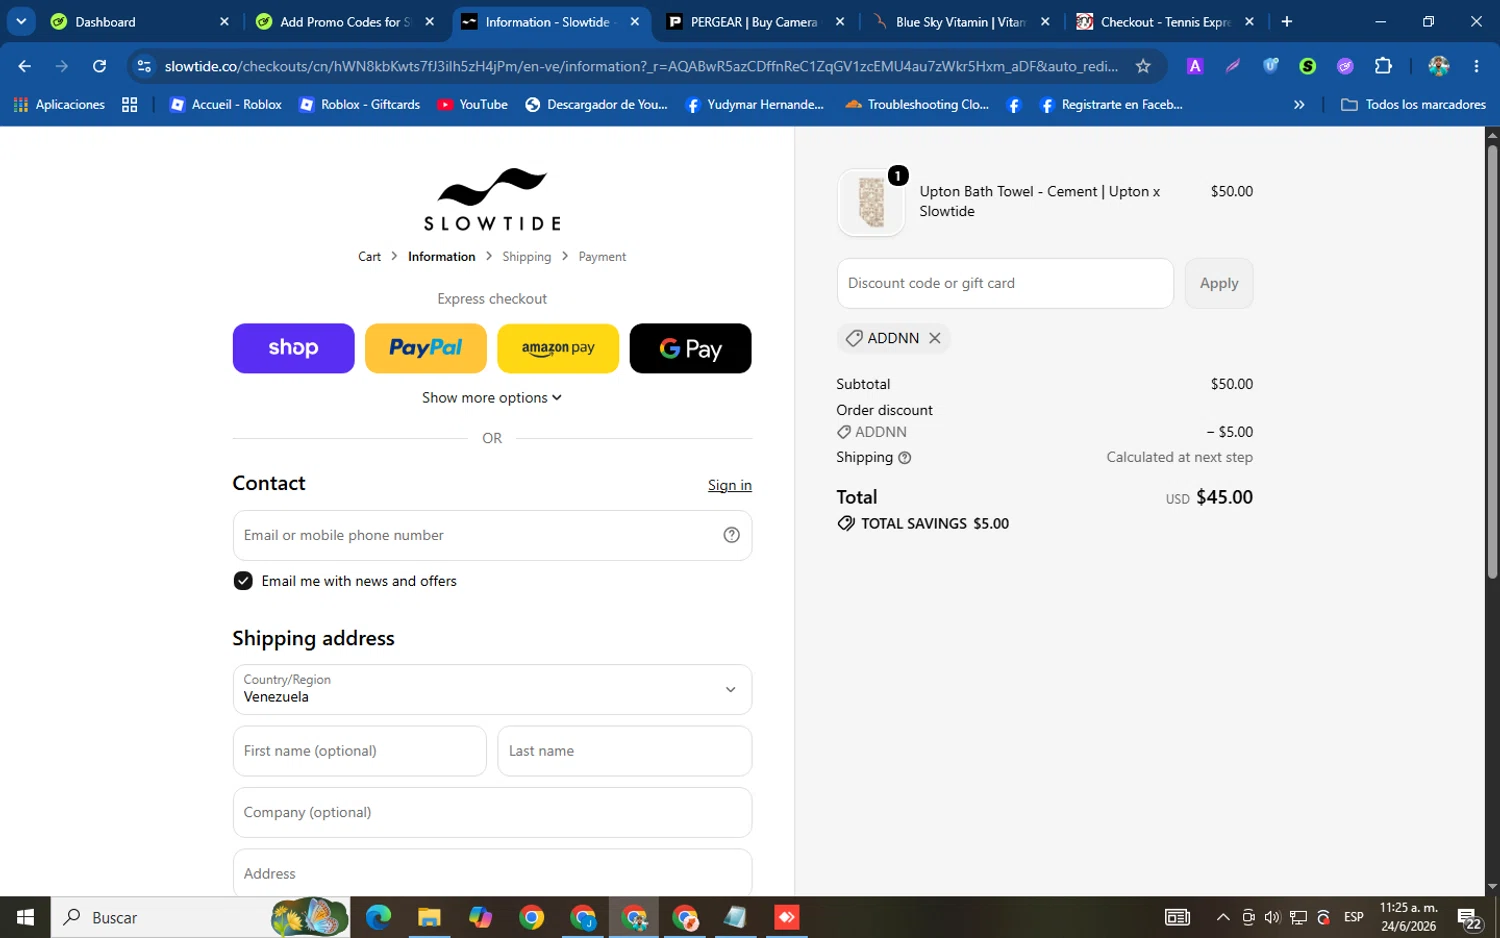Open the Accueil - Roblox bookmark
This screenshot has height=938, width=1500.
point(226,104)
